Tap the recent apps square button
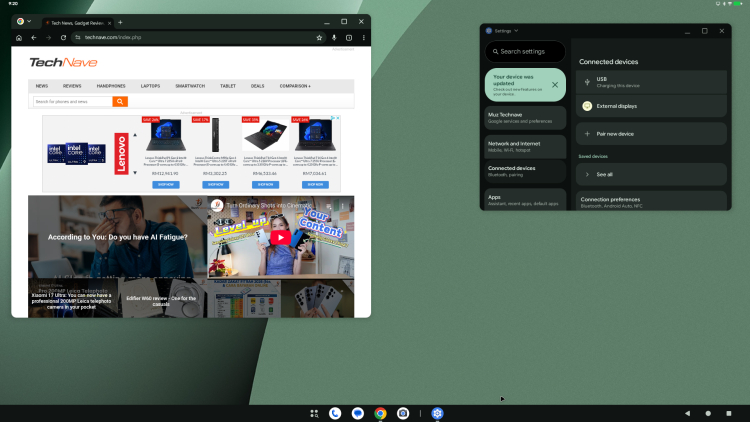750x422 pixels. point(728,413)
